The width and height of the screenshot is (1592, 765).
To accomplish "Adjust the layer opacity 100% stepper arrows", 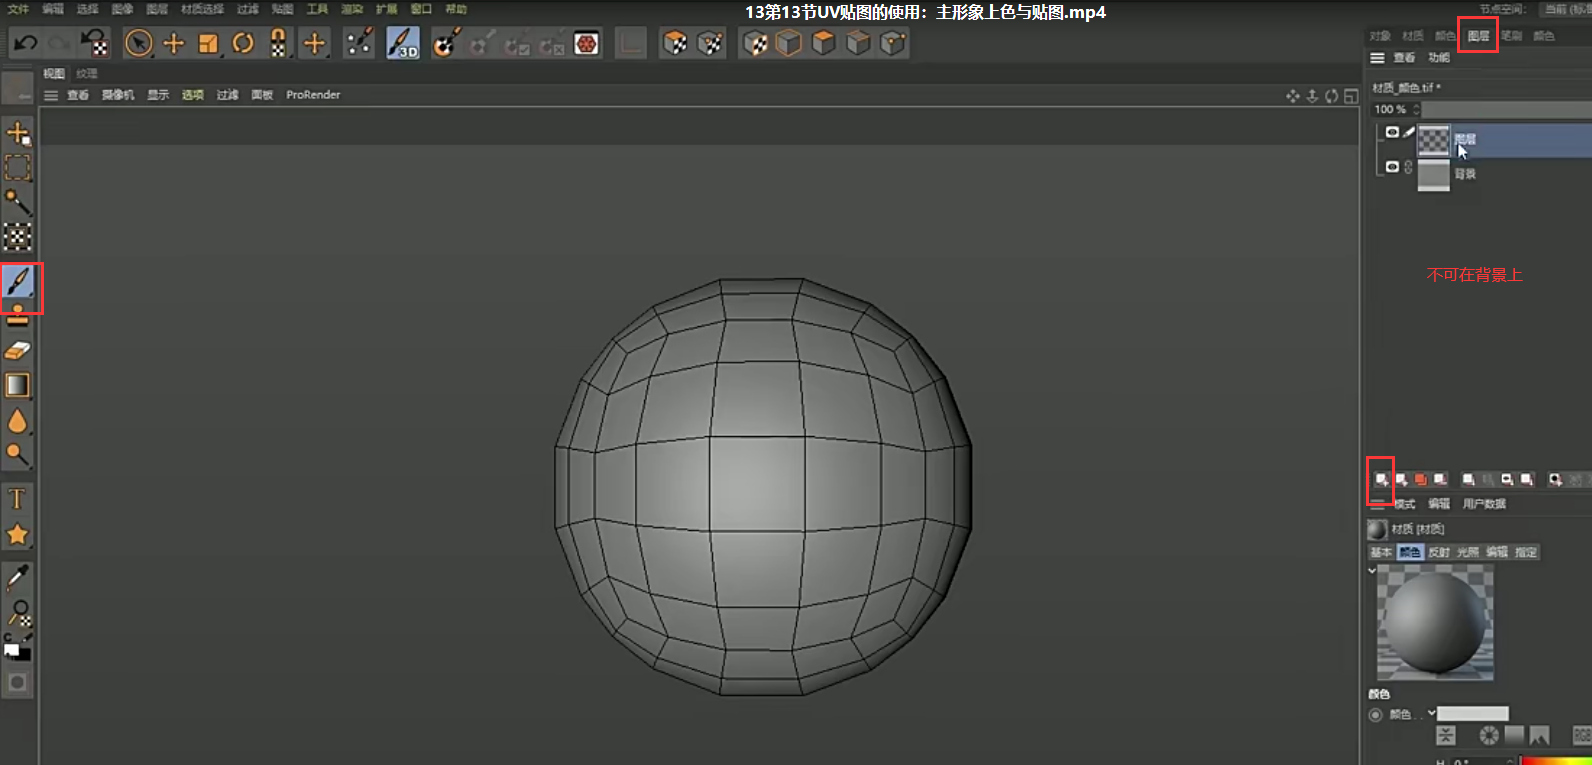I will point(1416,109).
